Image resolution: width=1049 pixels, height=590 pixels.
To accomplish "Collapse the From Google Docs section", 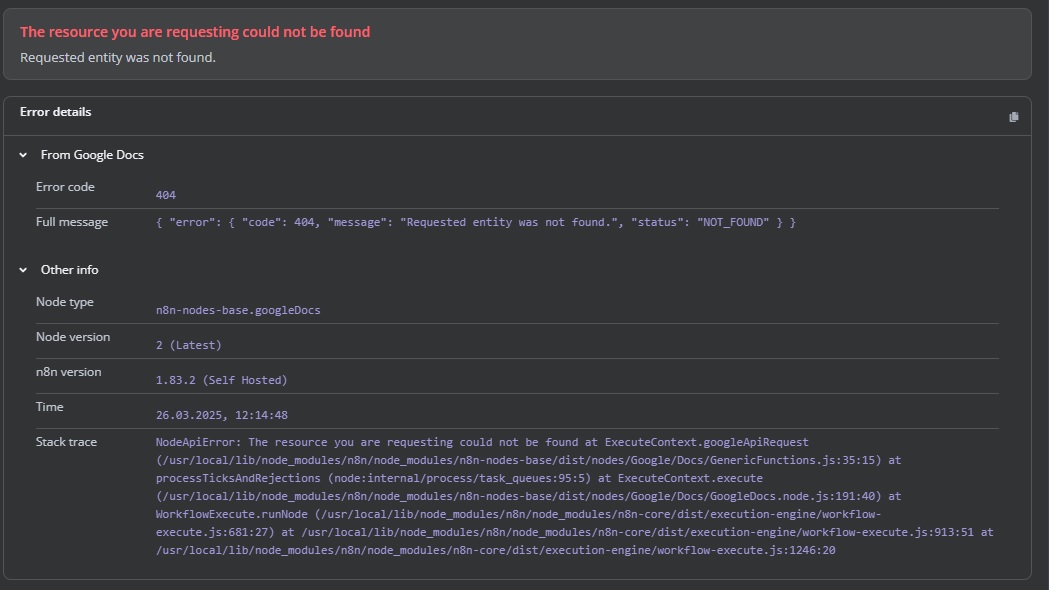I will (x=23, y=155).
